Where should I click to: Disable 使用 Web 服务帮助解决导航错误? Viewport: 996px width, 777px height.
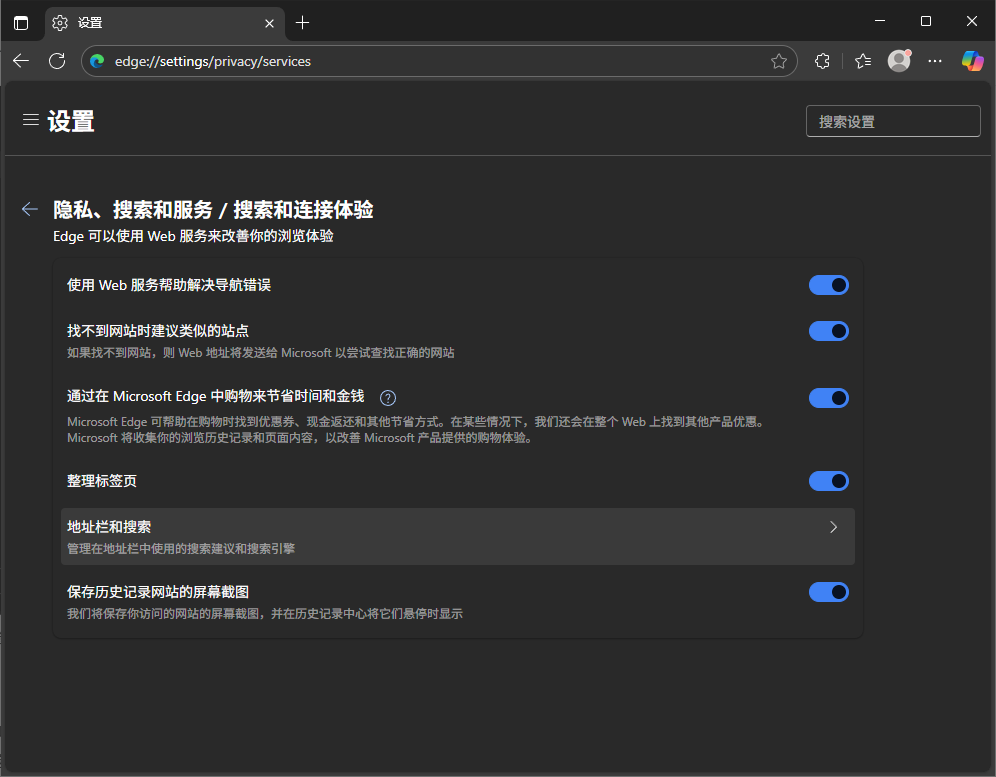point(828,285)
